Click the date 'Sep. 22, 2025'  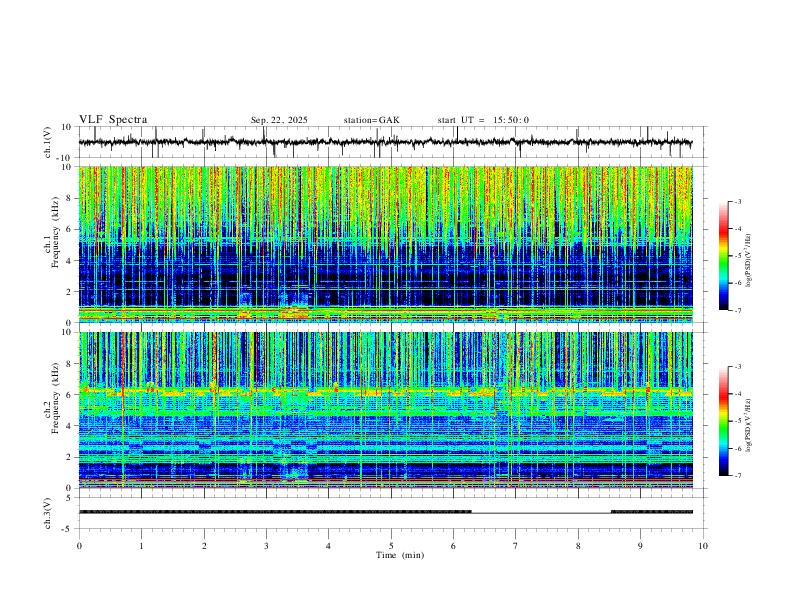(x=279, y=120)
